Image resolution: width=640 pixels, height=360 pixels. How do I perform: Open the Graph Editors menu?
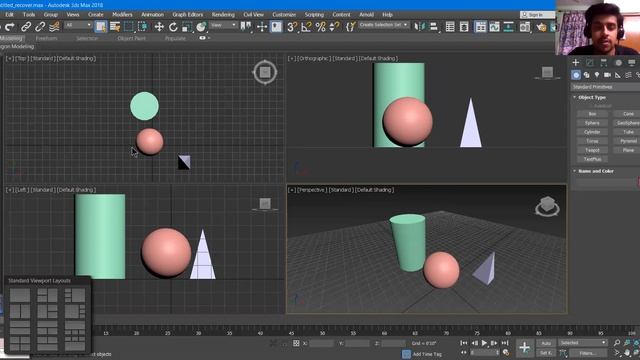click(x=187, y=15)
